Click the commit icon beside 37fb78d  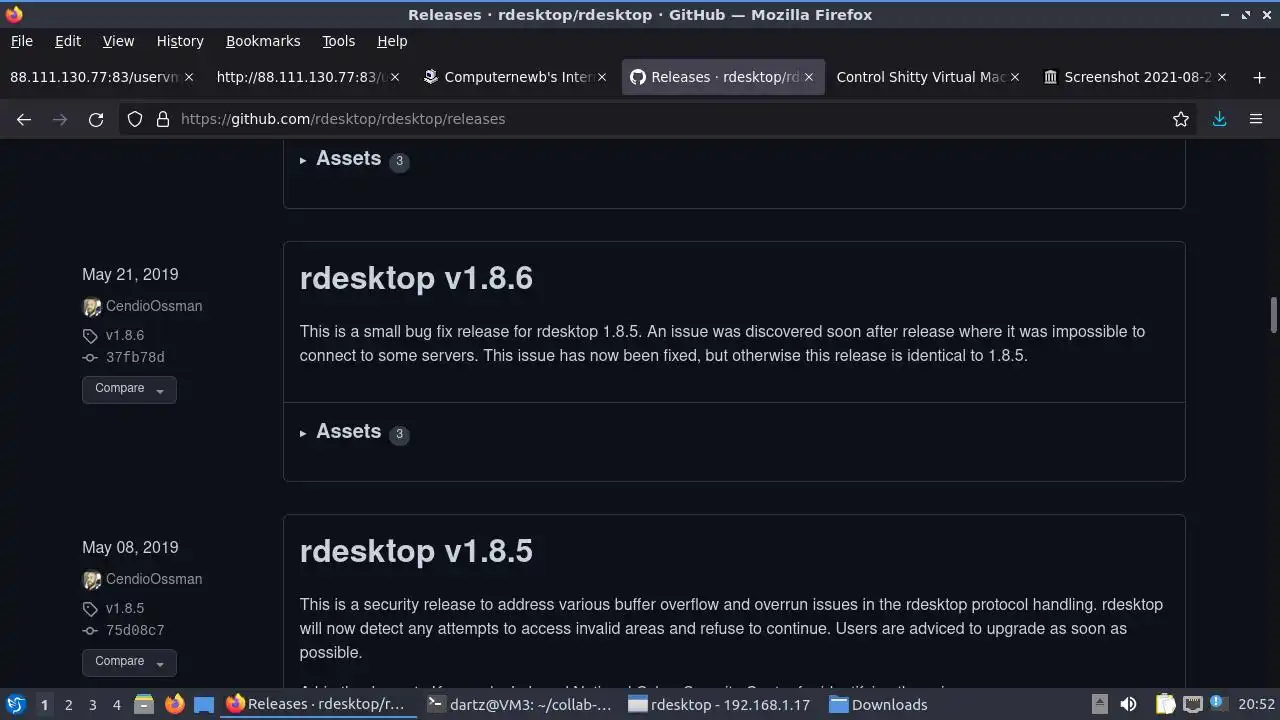[90, 357]
